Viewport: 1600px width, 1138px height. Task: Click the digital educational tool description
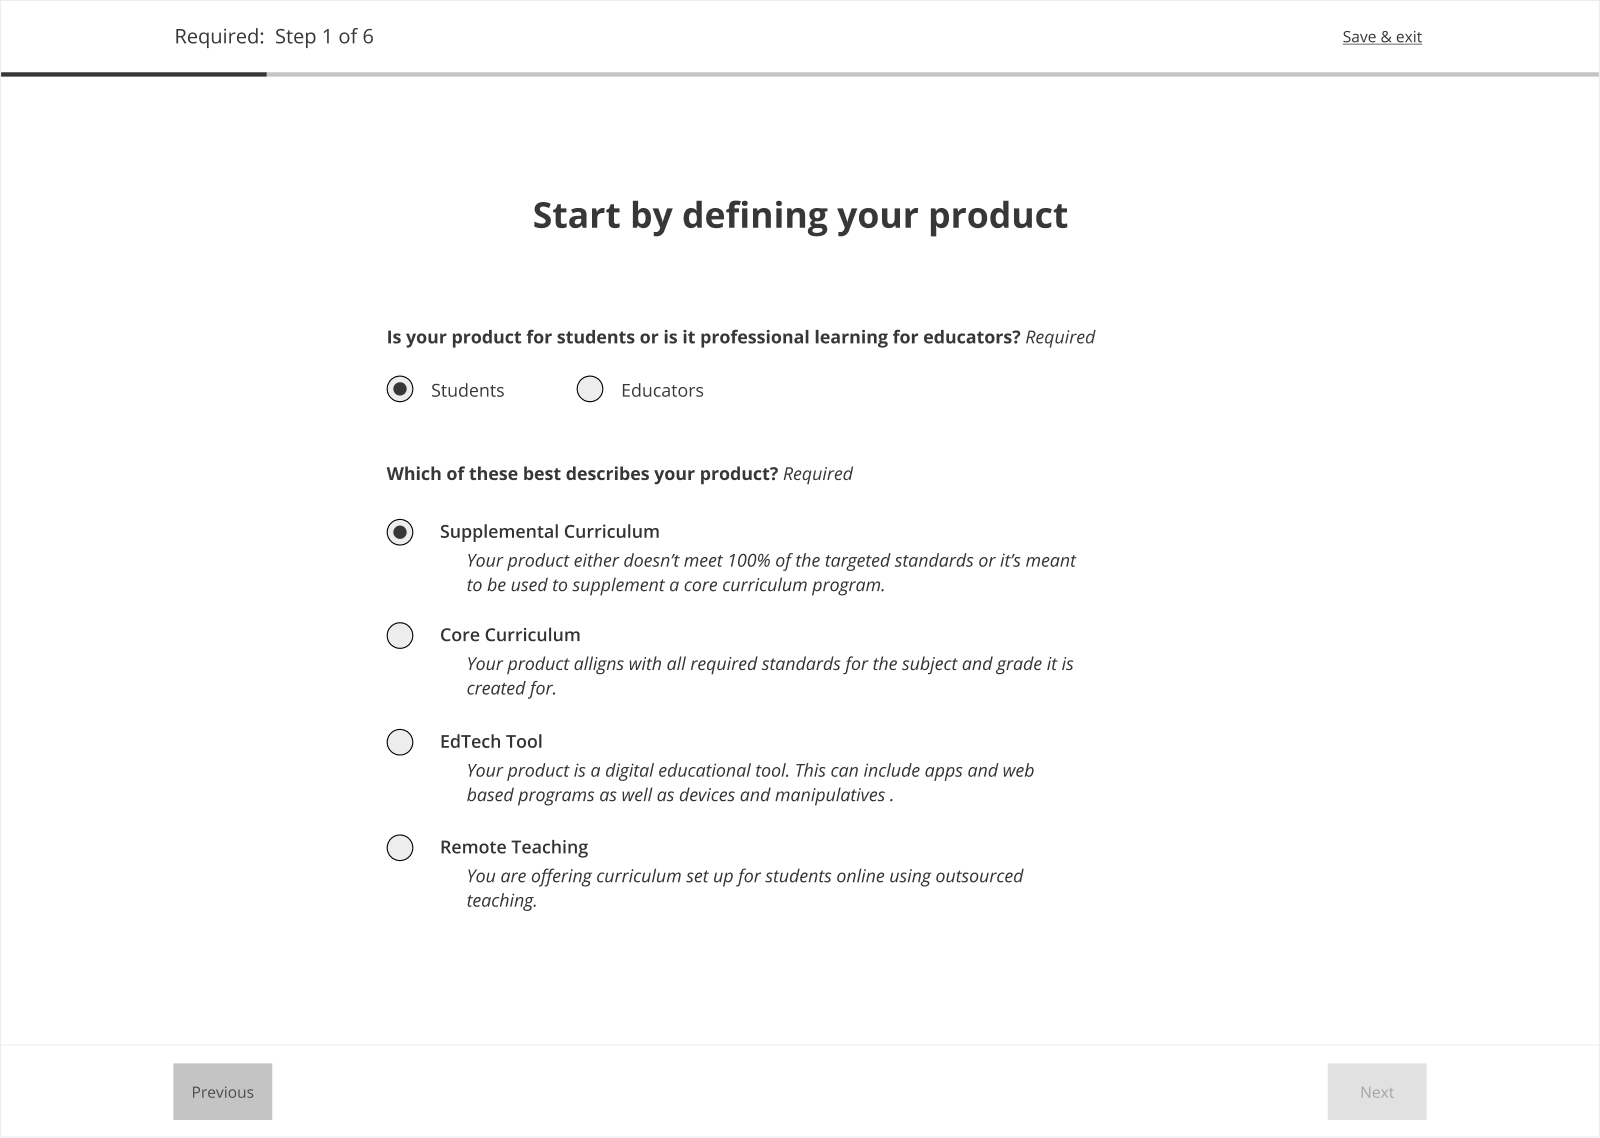750,783
